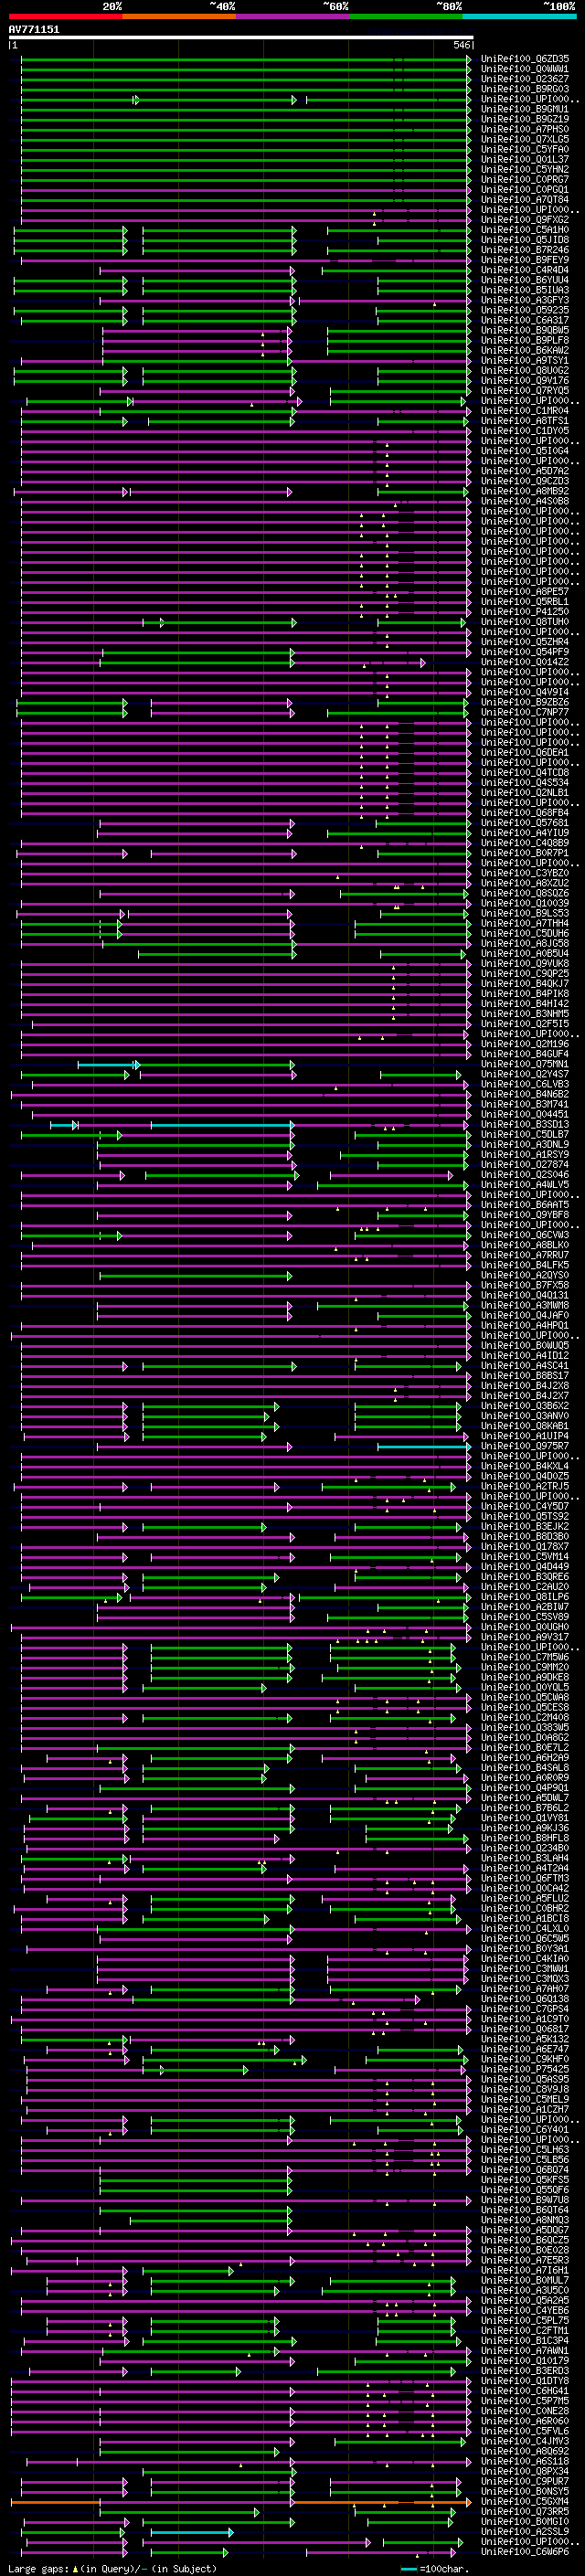The width and height of the screenshot is (585, 2576).
Task: Click label UniRef100_A7RRU7
Action: (x=525, y=1255)
